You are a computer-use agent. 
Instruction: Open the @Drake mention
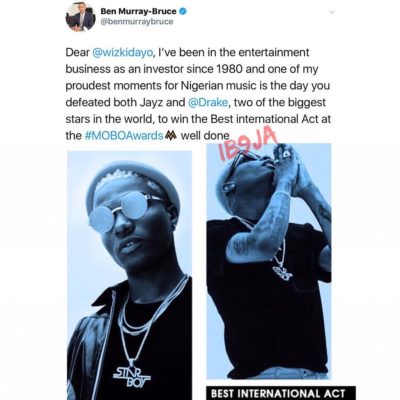coord(208,102)
